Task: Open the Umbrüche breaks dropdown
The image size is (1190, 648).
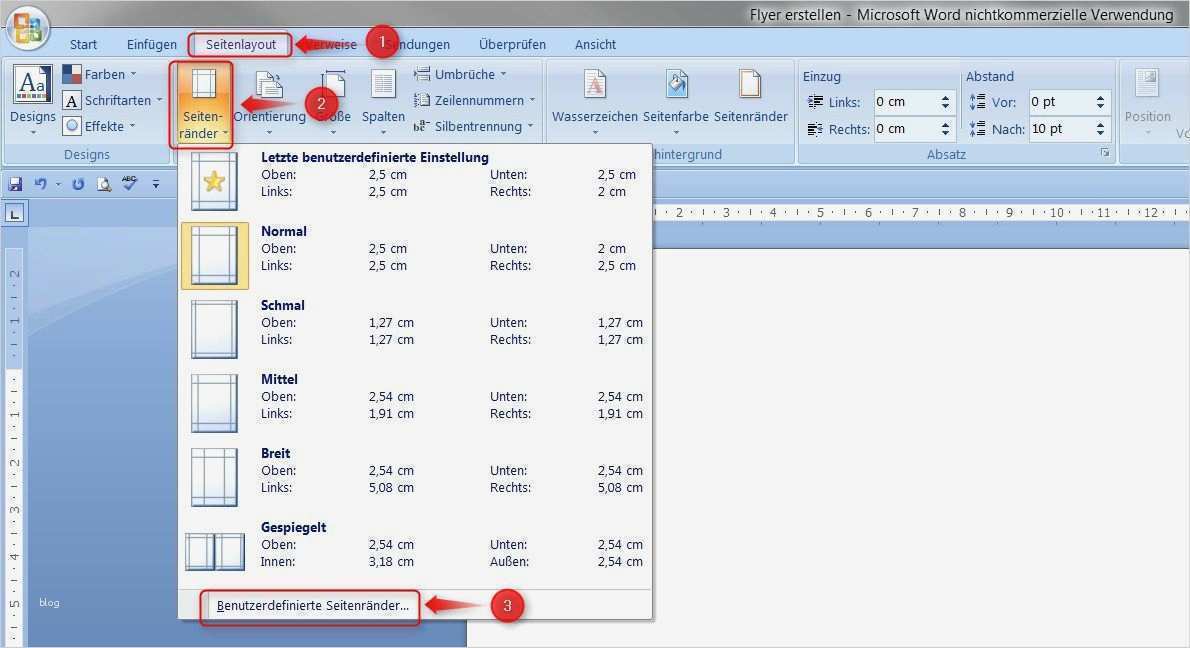Action: tap(460, 74)
